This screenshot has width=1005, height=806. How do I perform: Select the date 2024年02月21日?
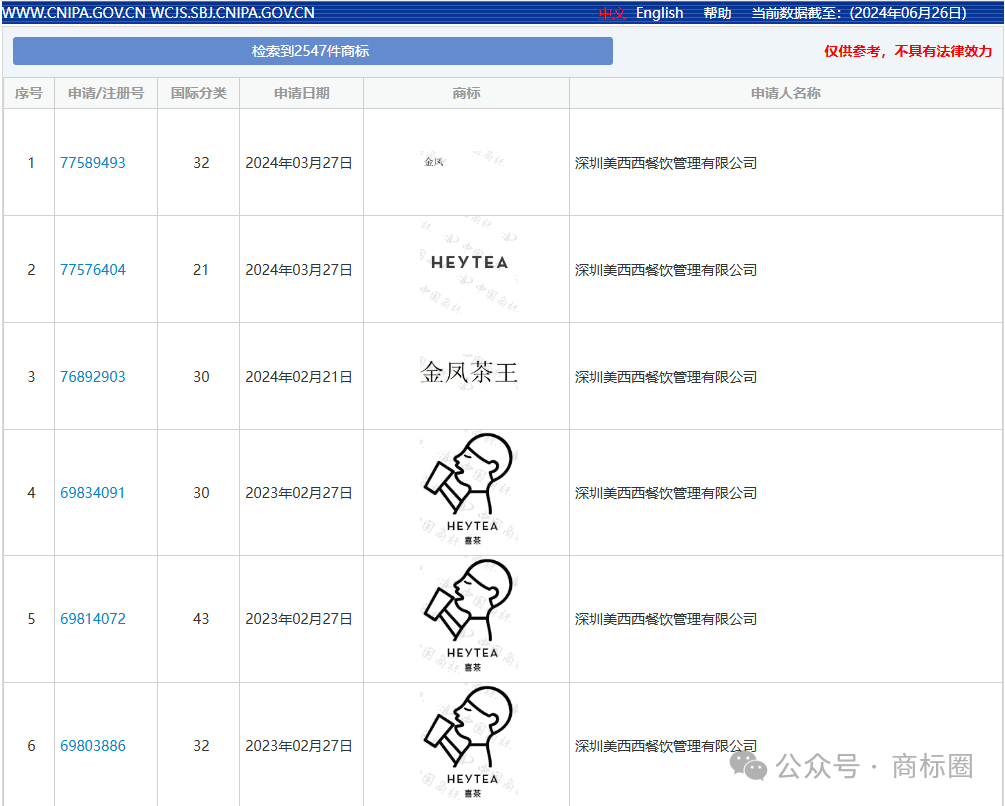click(x=299, y=377)
